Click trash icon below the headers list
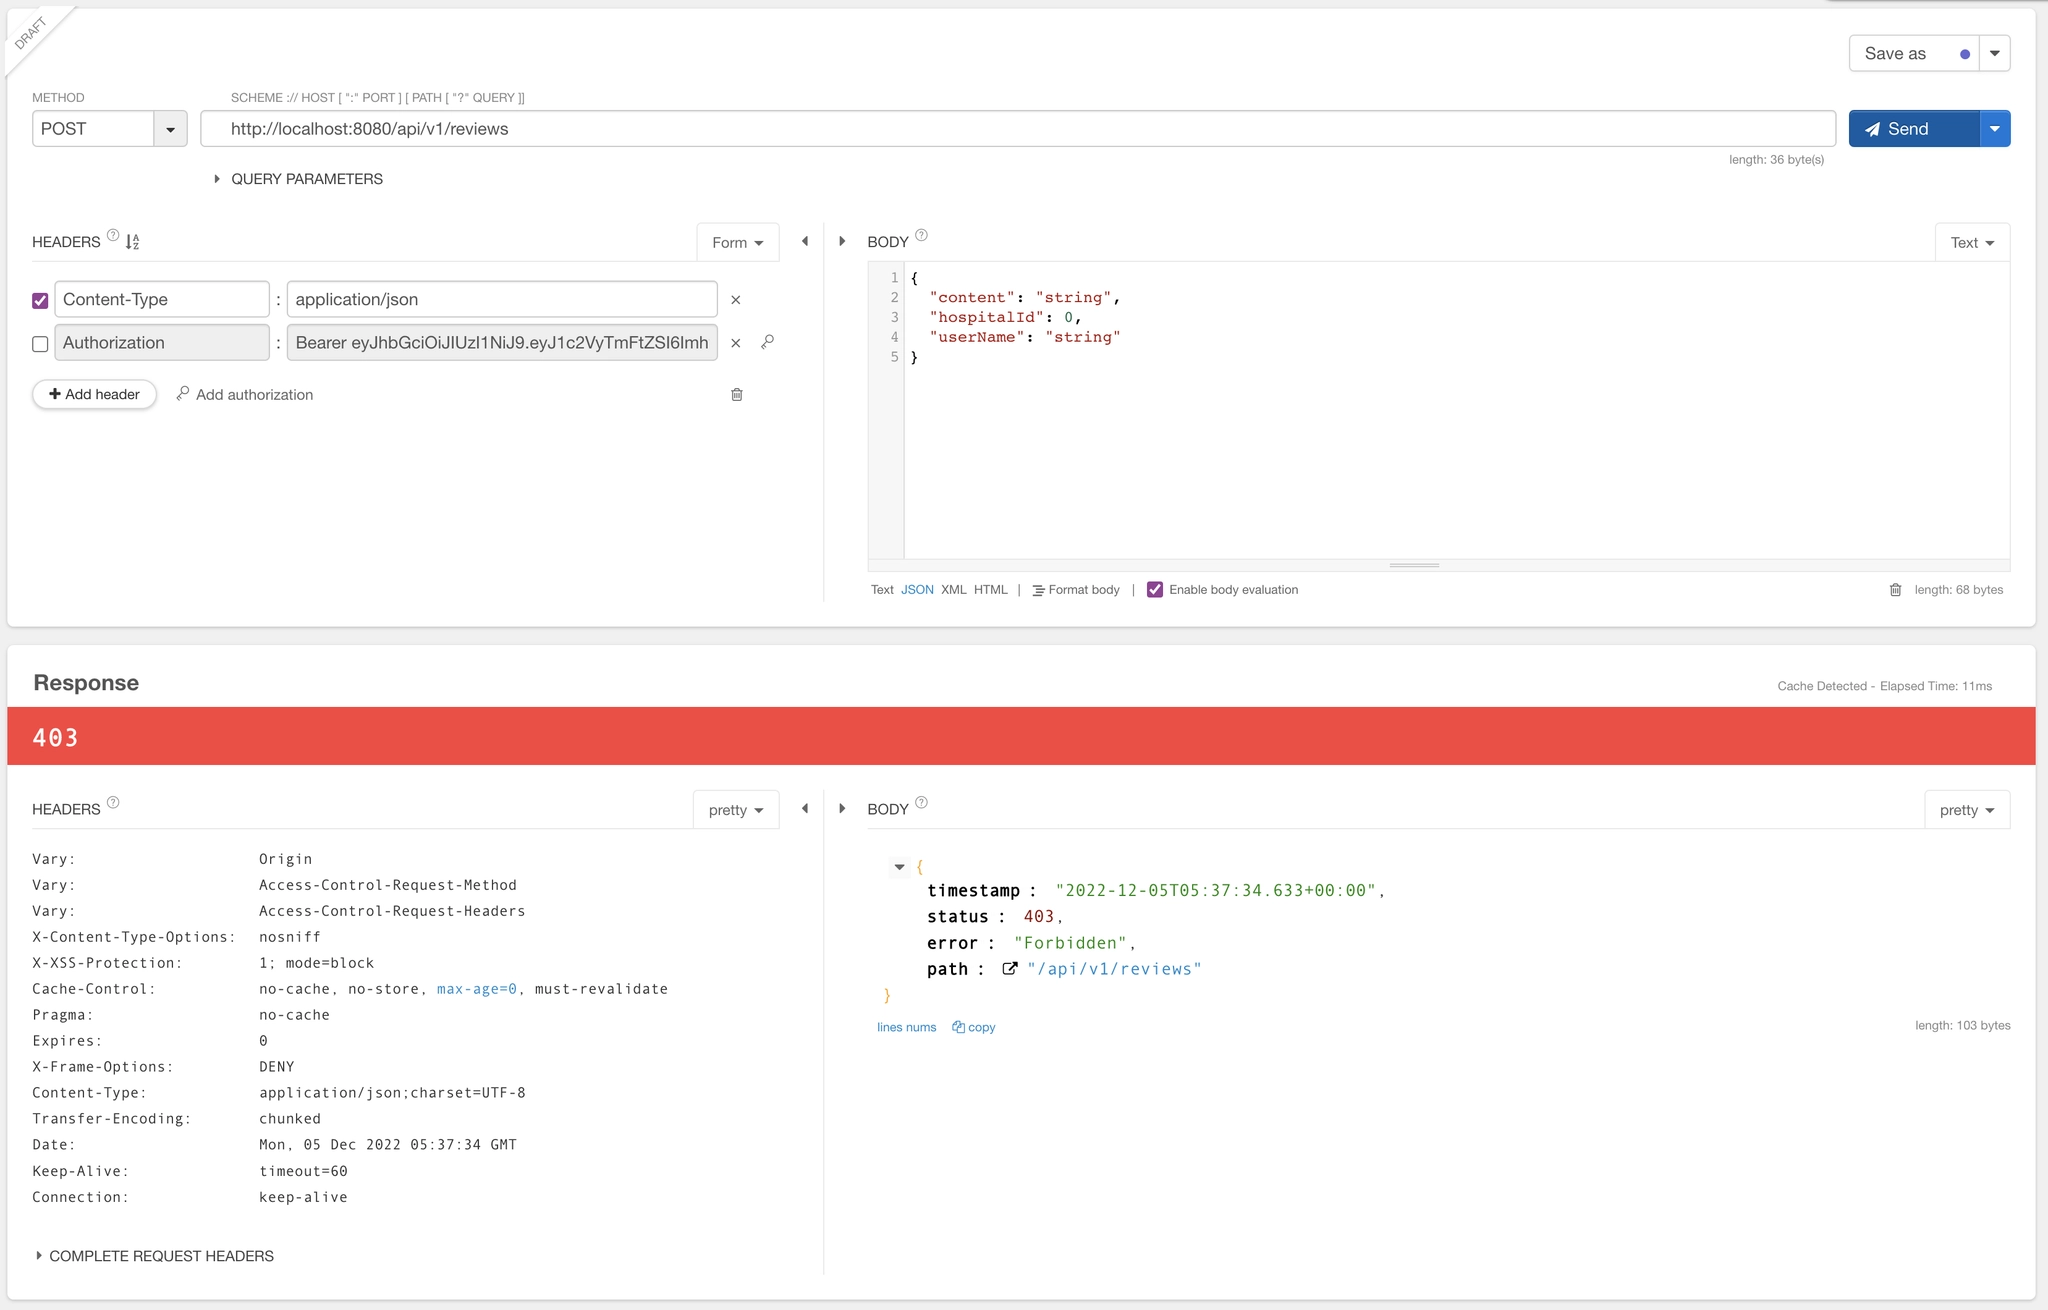This screenshot has height=1310, width=2048. click(737, 395)
